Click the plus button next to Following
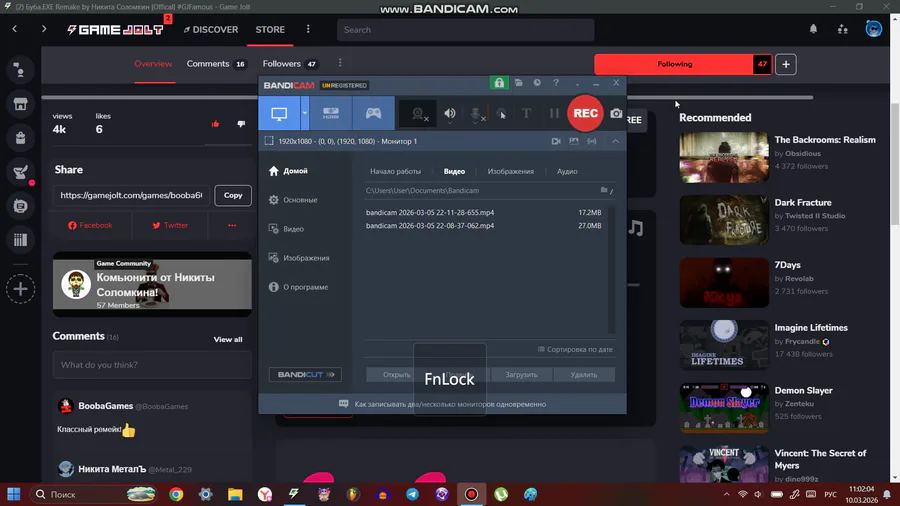 tap(786, 64)
